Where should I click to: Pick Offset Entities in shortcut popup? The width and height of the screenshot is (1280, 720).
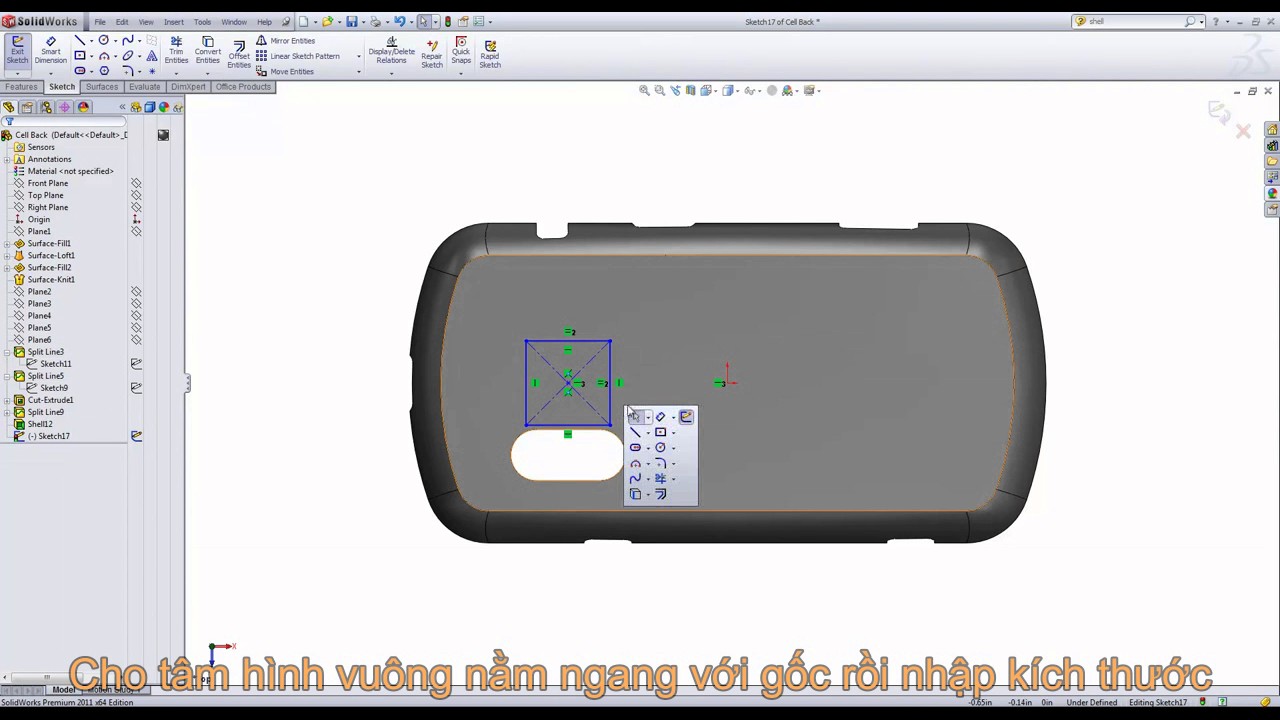(660, 495)
